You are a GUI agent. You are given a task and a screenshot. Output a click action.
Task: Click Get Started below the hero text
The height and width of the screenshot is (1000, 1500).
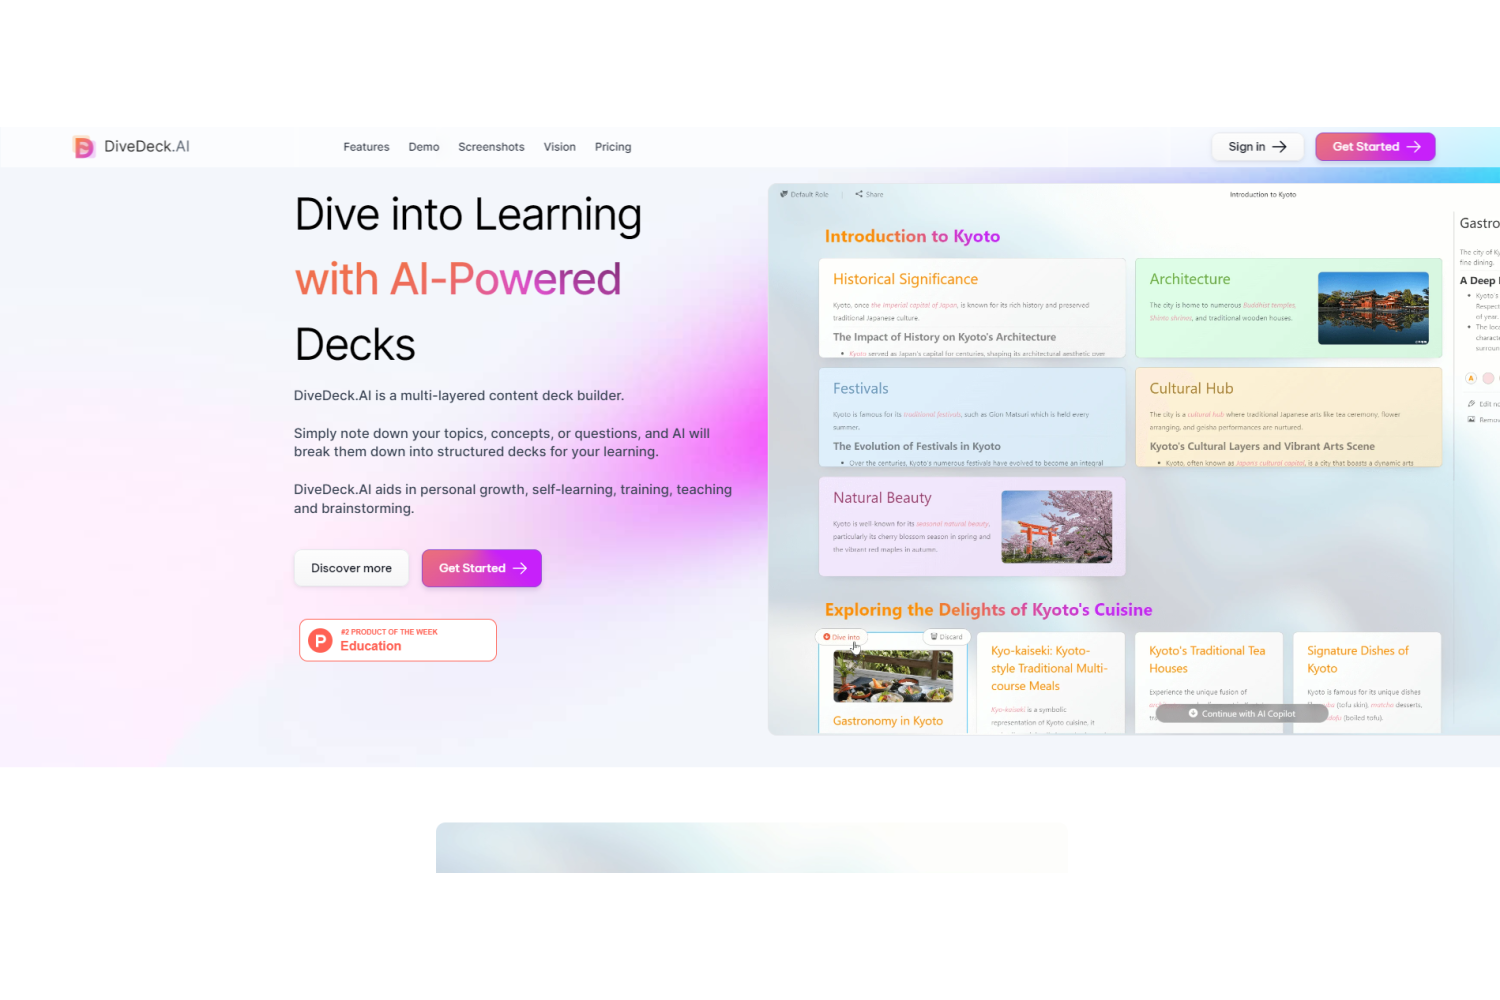(x=482, y=568)
